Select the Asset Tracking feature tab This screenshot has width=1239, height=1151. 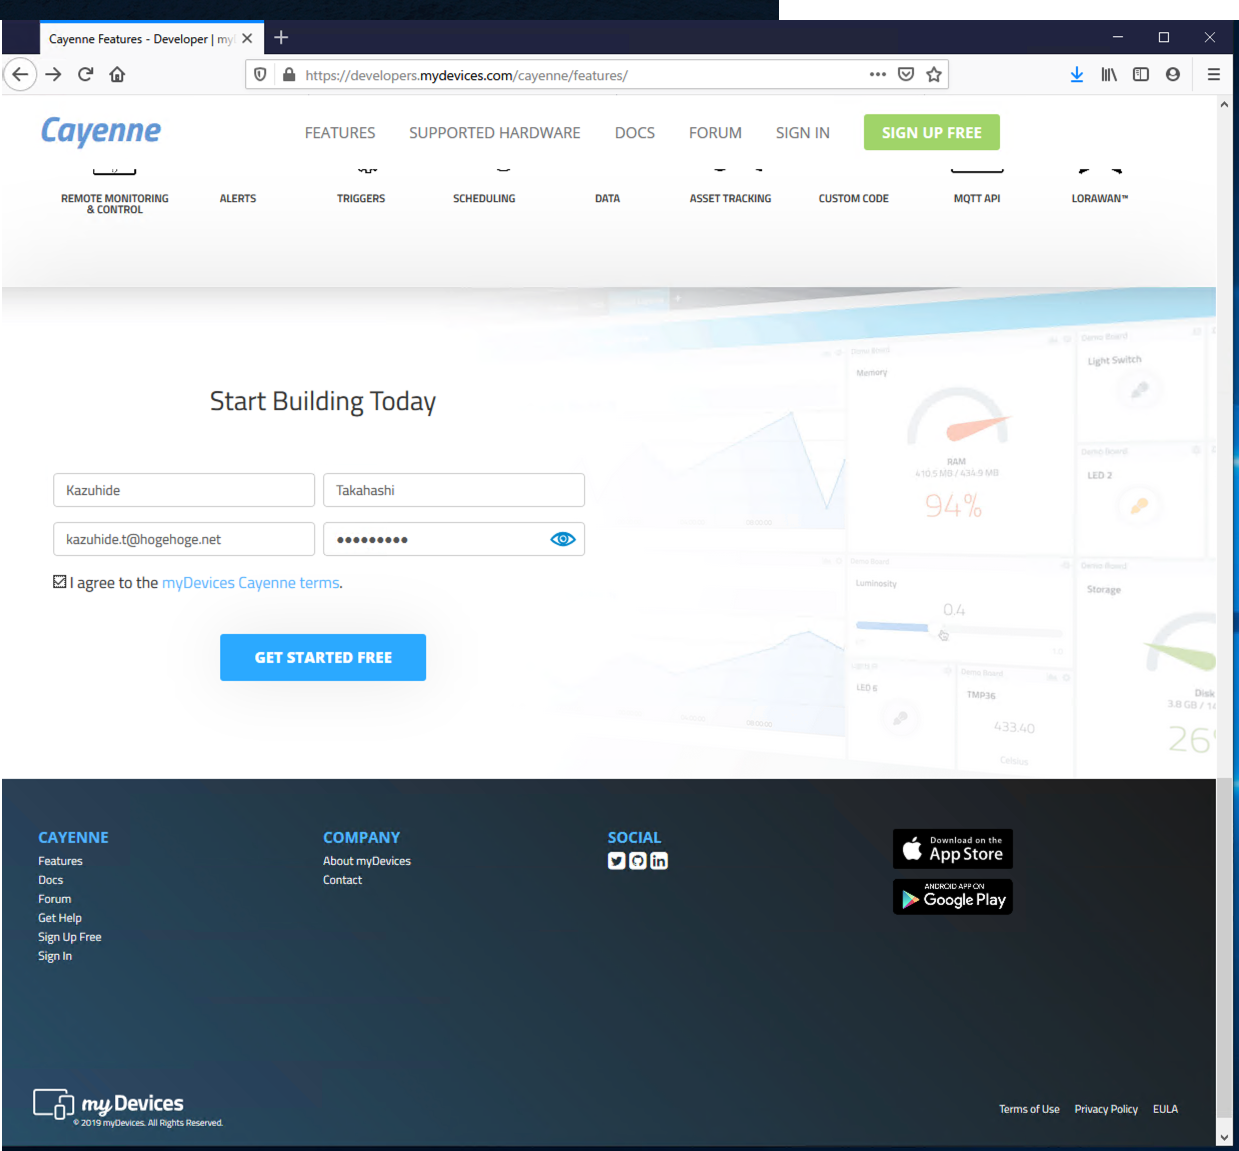pos(730,199)
